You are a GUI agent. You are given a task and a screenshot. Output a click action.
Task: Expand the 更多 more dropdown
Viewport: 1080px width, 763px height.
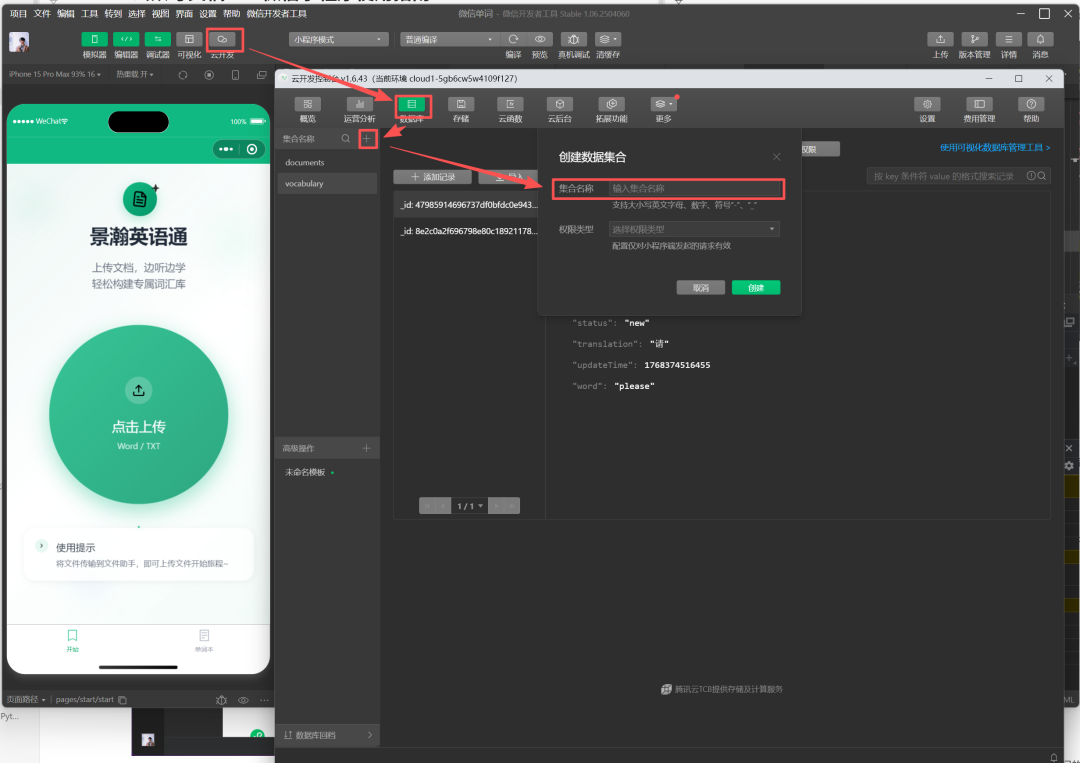(x=663, y=109)
